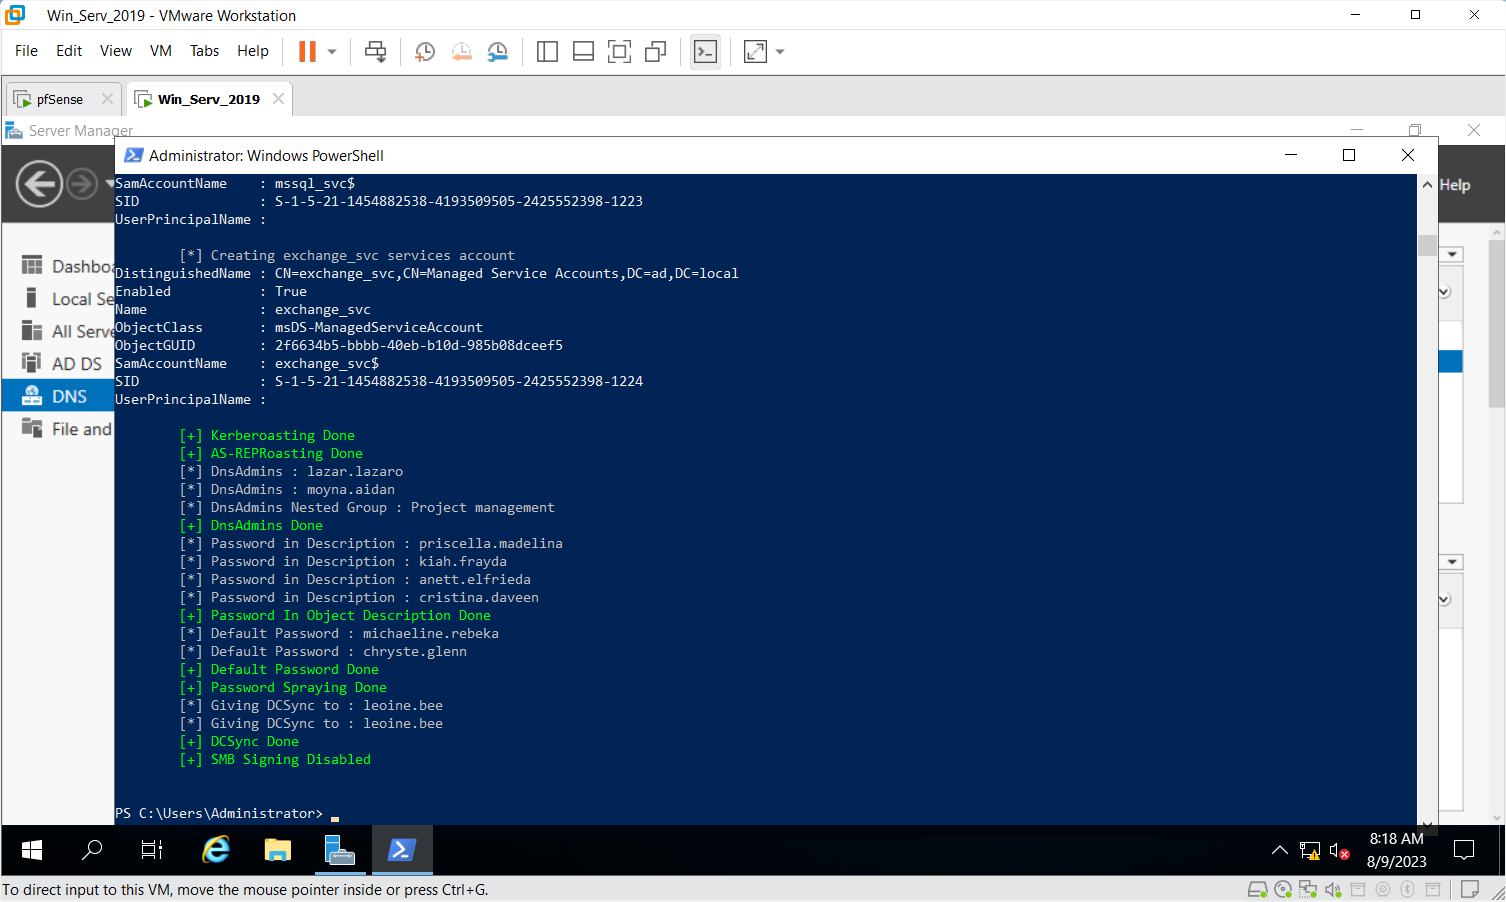1506x902 pixels.
Task: Click PowerShell scrollbar up arrow
Action: pos(1427,185)
